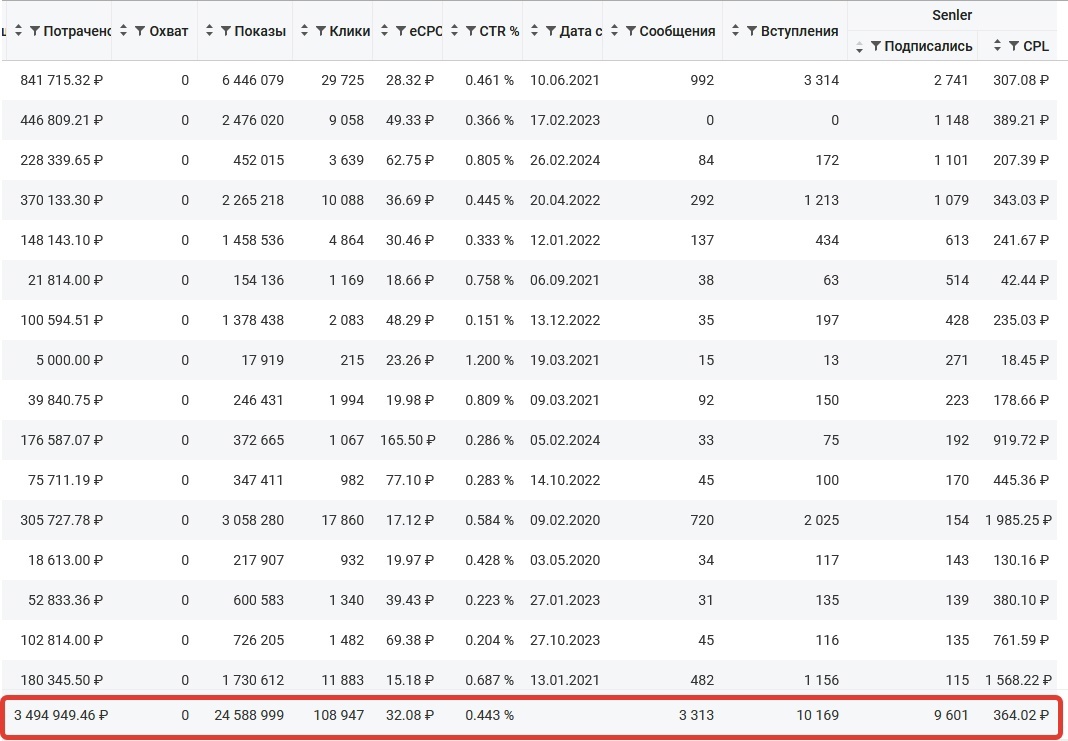Open filter for Подписались column

pos(875,46)
